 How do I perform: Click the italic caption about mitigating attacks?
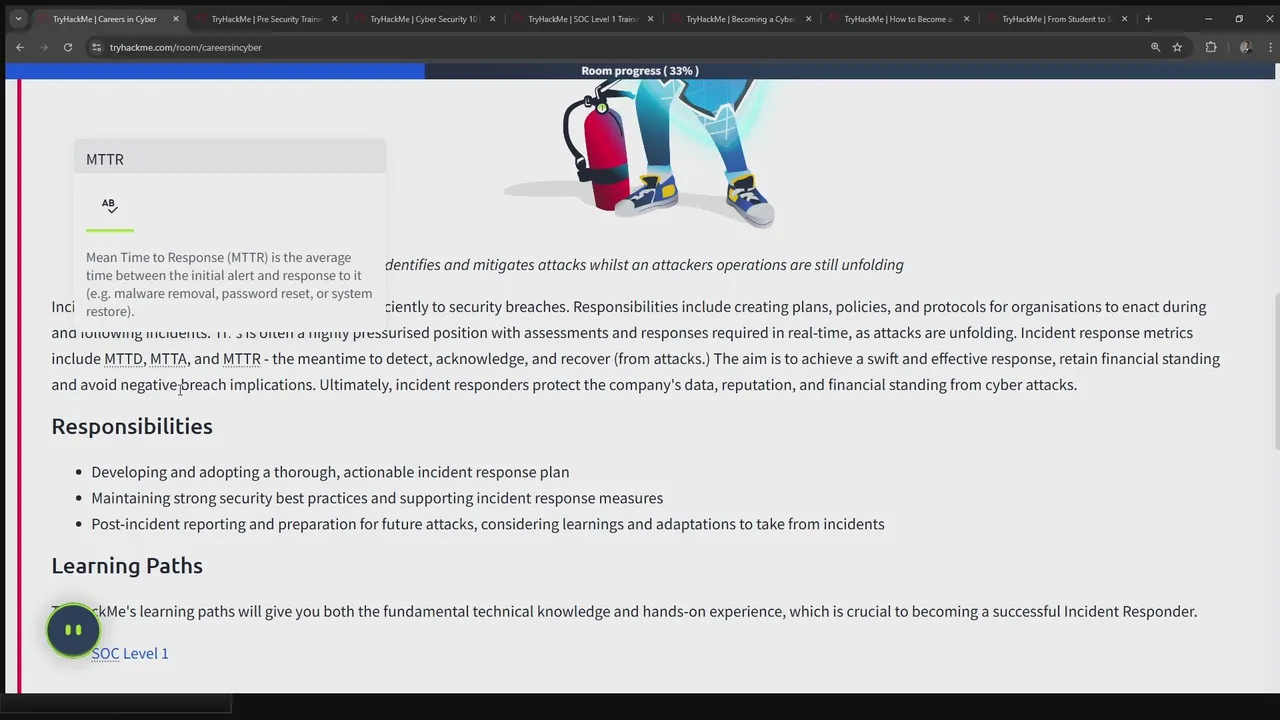[644, 265]
